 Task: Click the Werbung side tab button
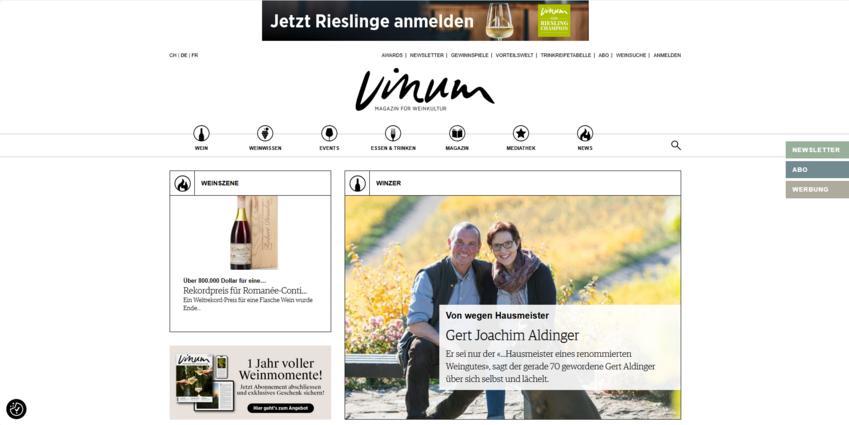[817, 189]
